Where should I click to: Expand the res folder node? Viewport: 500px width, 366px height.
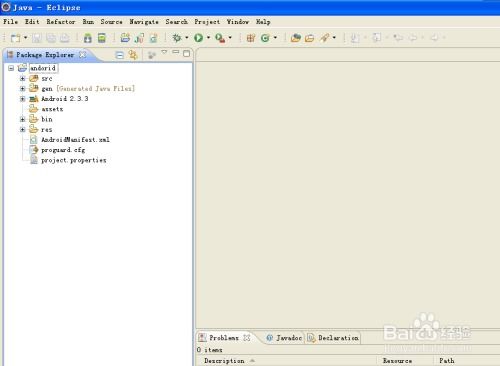tap(22, 129)
